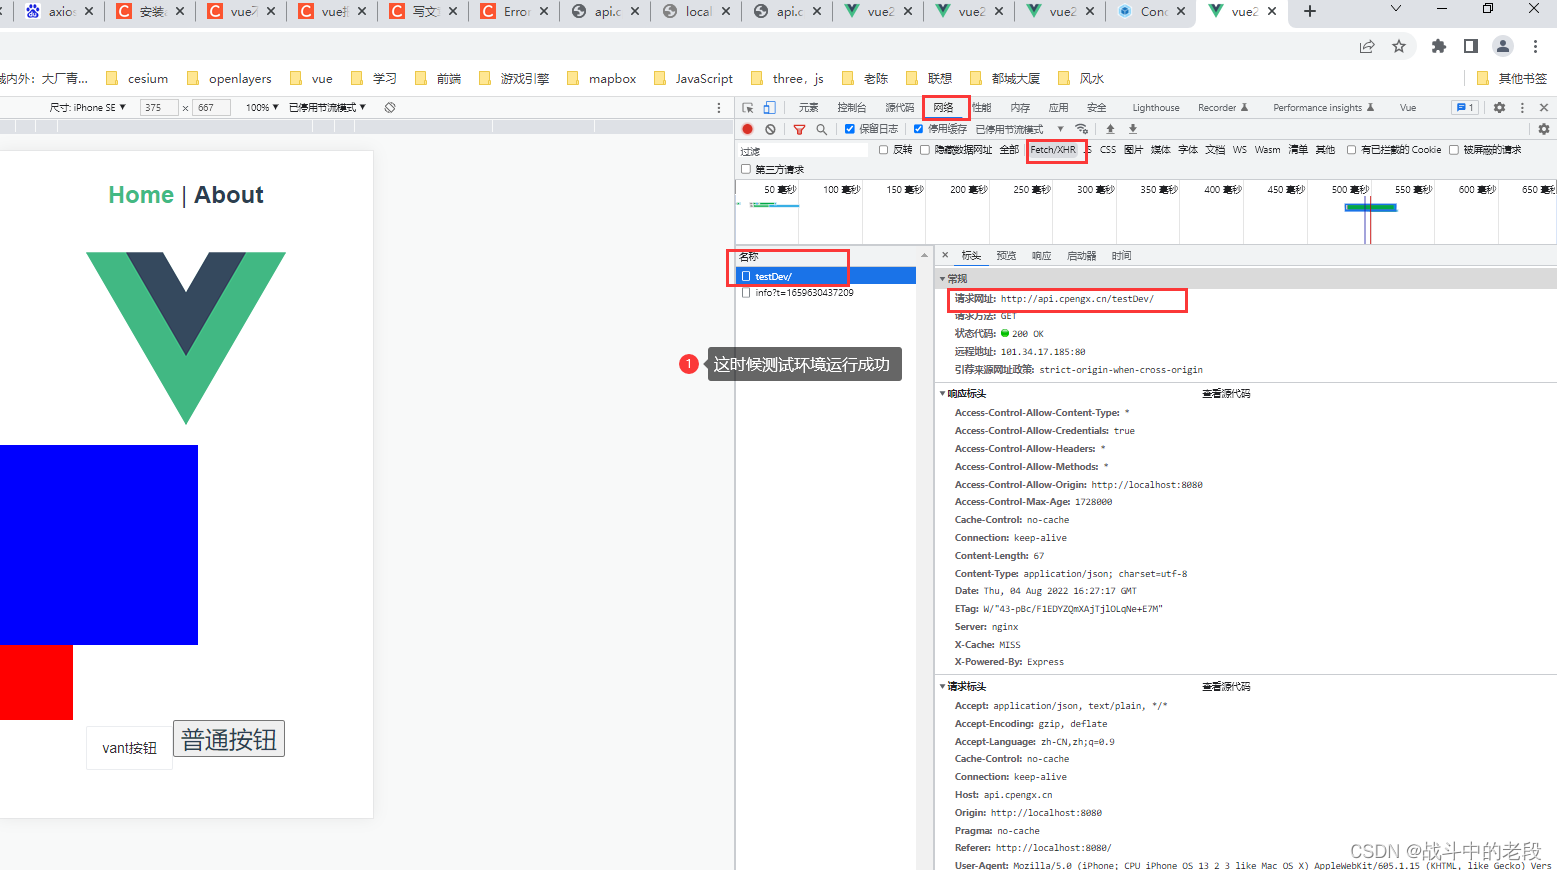1557x870 pixels.
Task: Open the 100% zoom dropdown
Action: (262, 108)
